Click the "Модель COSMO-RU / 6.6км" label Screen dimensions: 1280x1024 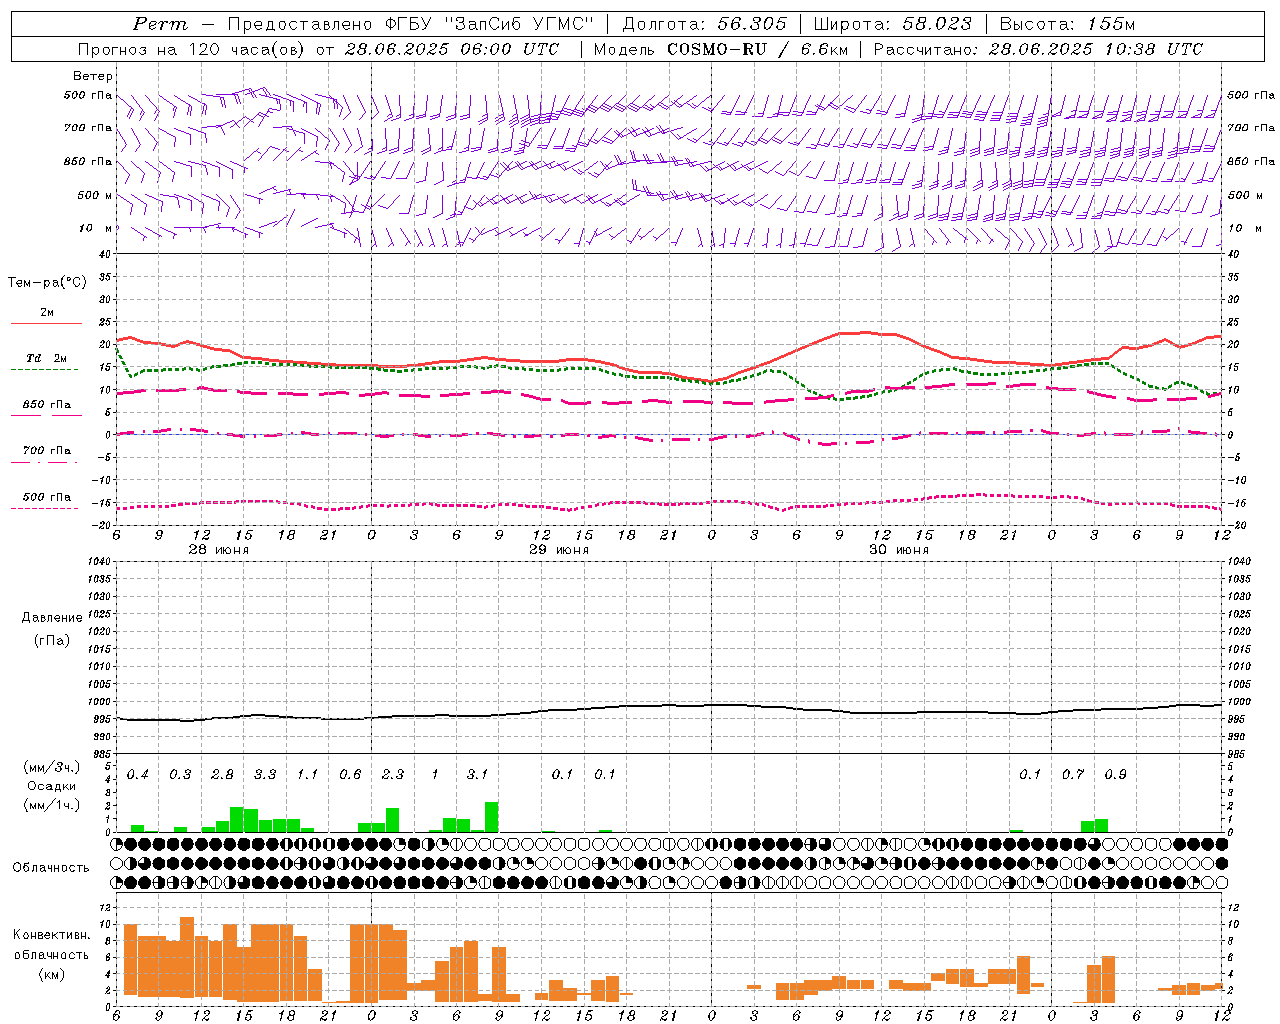(x=721, y=49)
